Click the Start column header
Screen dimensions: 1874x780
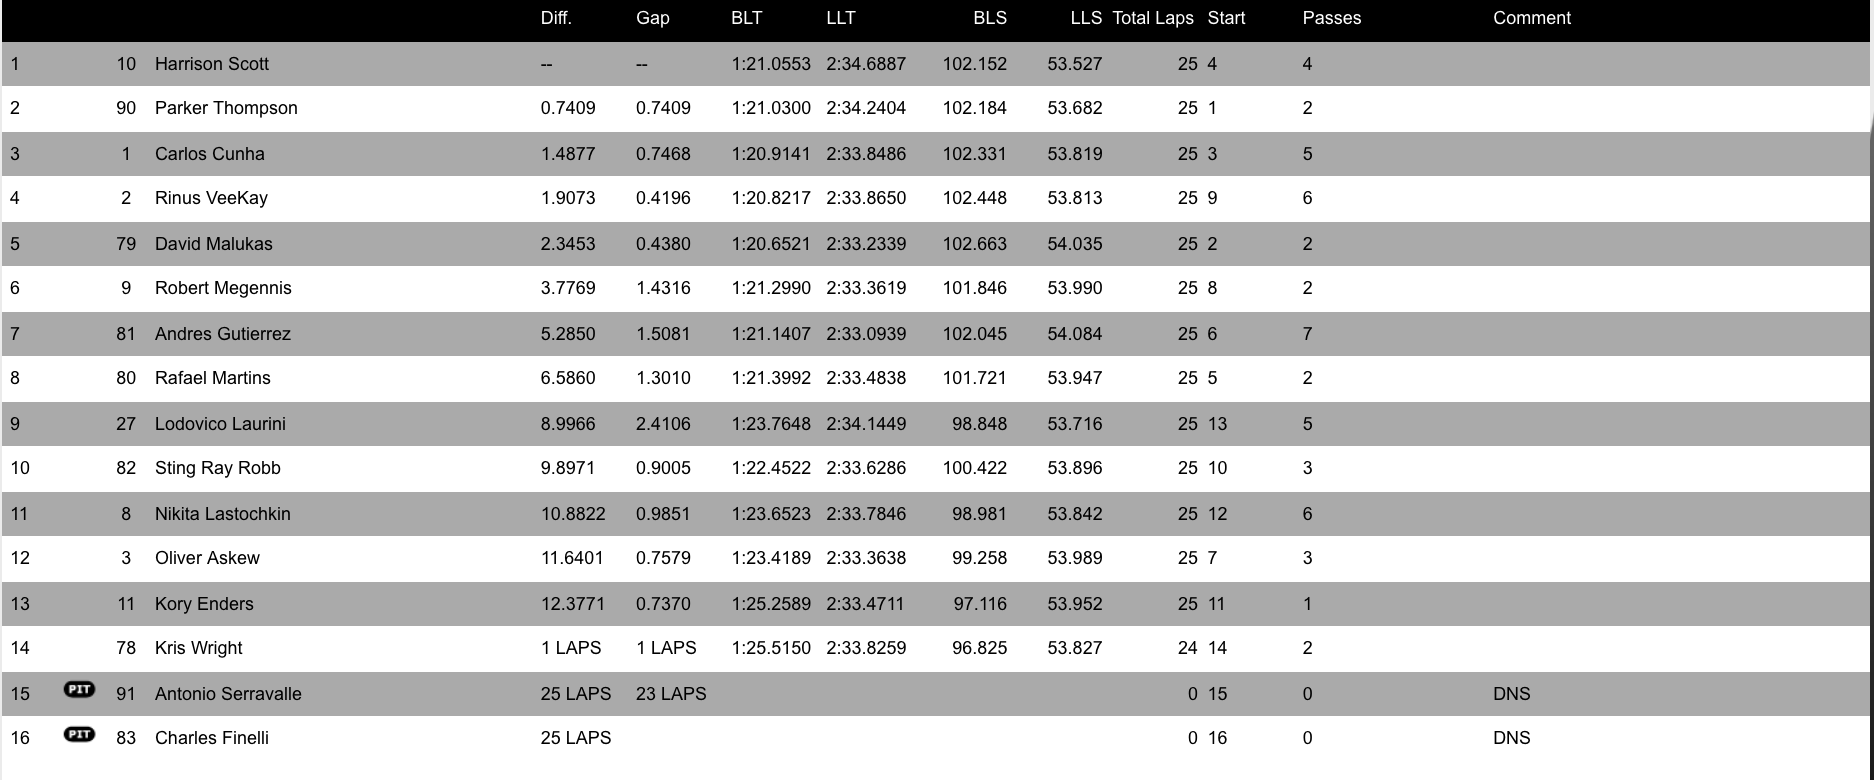(1227, 18)
